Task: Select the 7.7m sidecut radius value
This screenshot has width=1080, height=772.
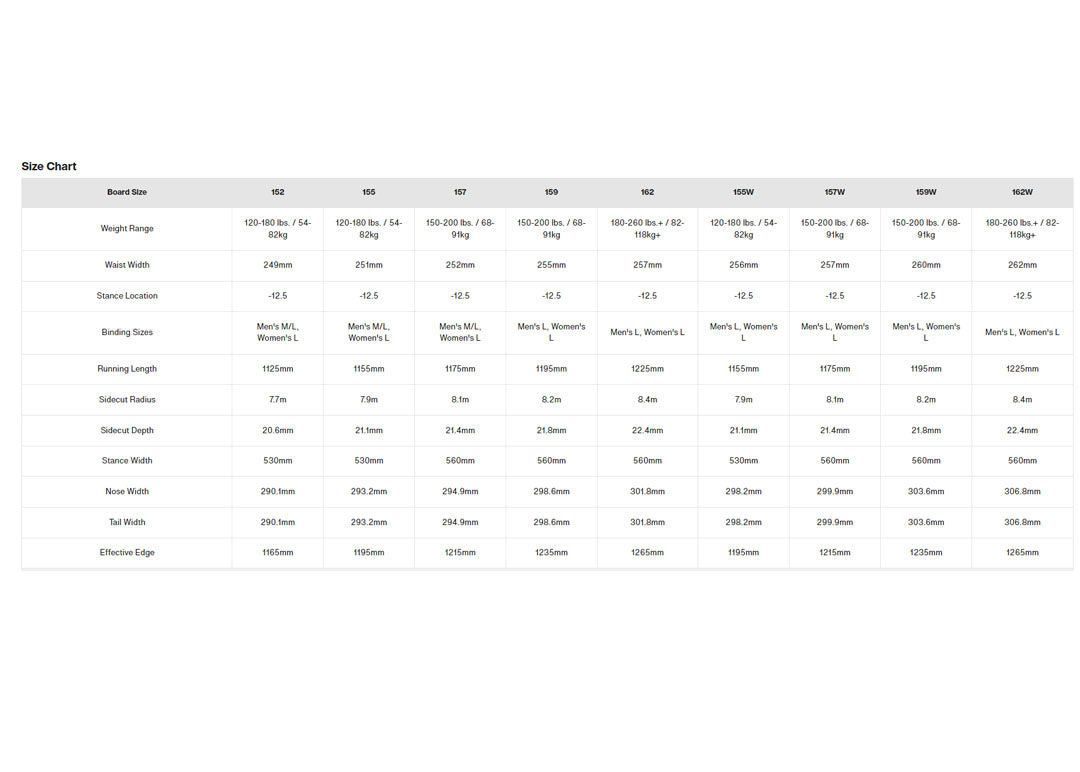Action: click(278, 400)
